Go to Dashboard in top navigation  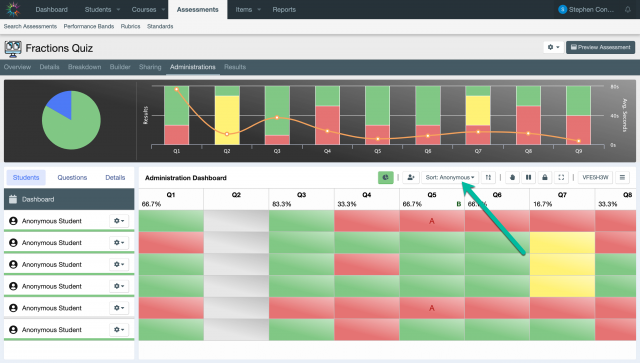[x=51, y=9]
